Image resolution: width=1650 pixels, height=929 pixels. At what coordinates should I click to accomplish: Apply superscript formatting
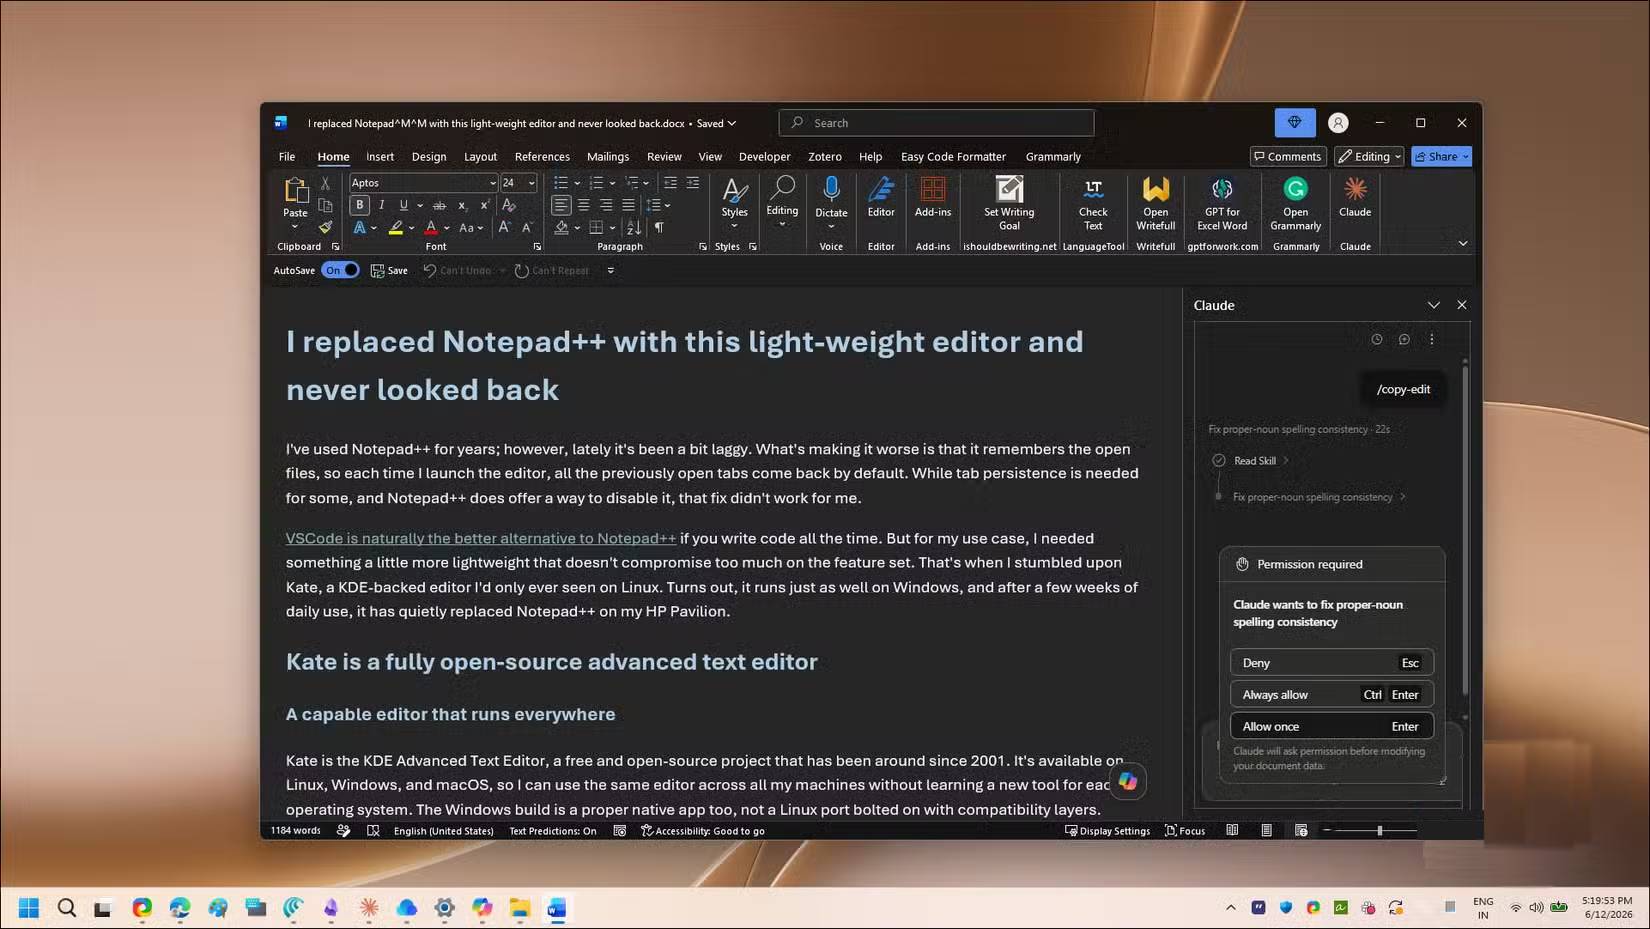tap(484, 205)
